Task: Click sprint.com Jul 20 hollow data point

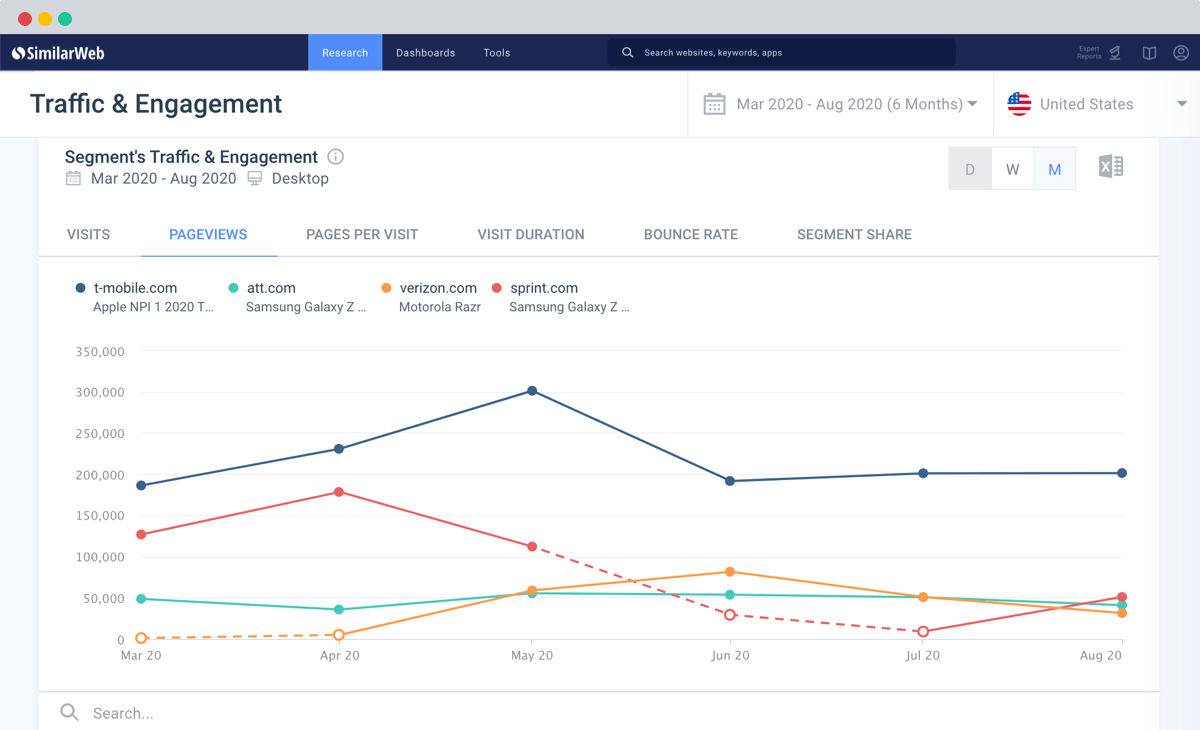Action: pyautogui.click(x=923, y=632)
